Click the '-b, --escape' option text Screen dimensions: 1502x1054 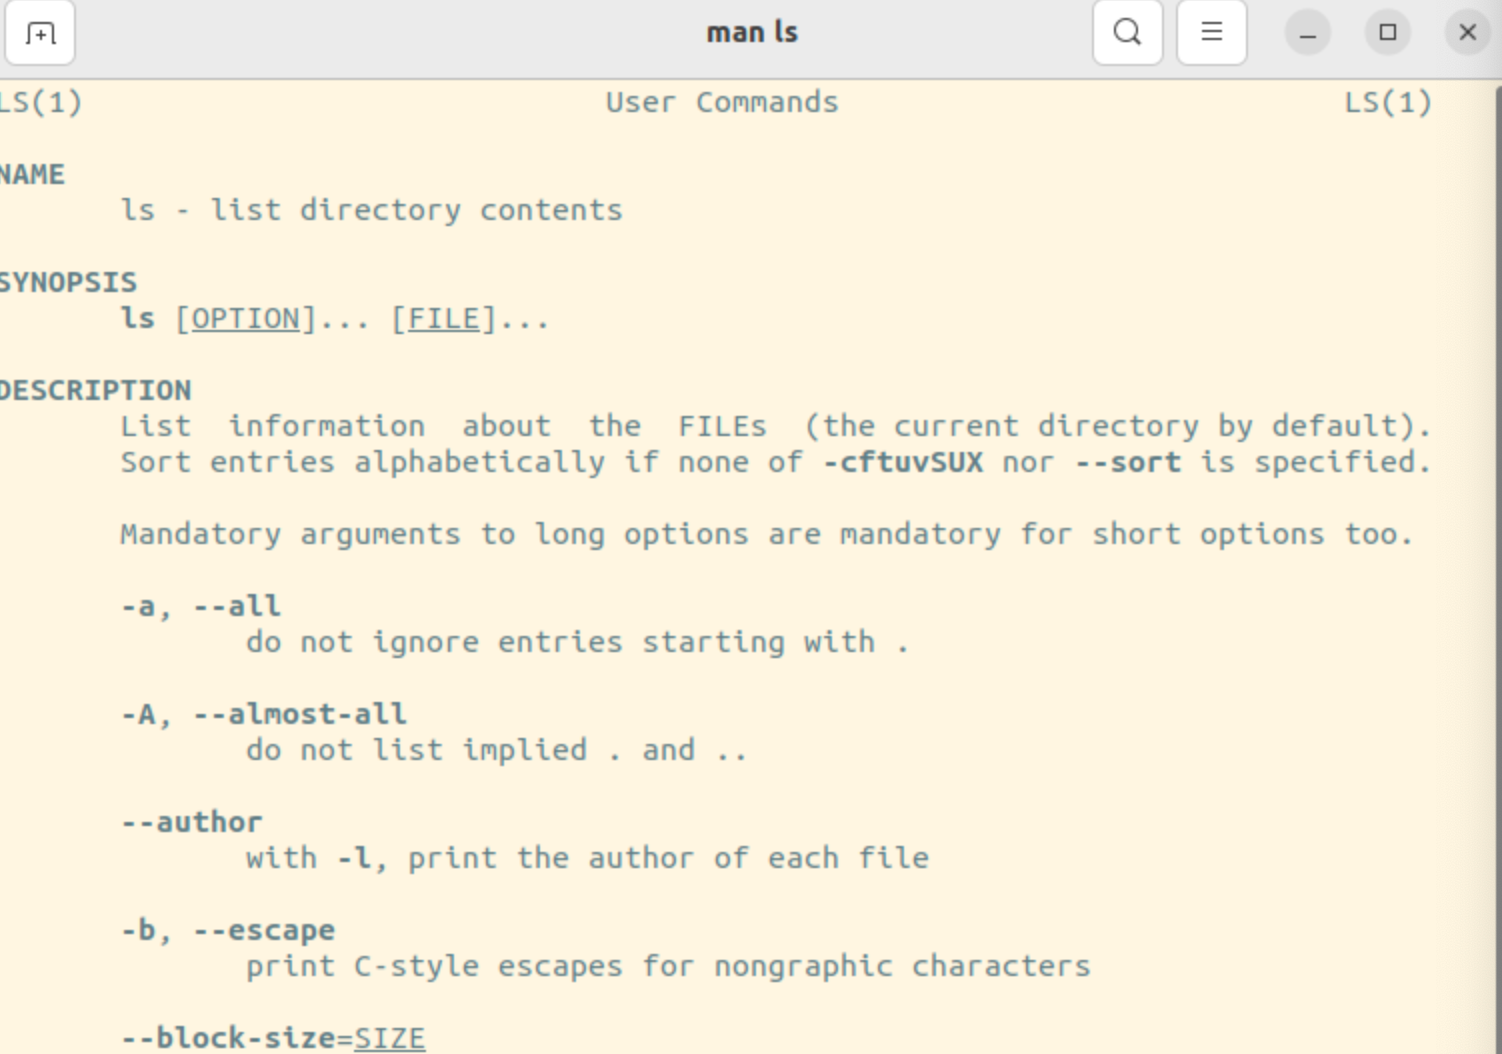[228, 930]
